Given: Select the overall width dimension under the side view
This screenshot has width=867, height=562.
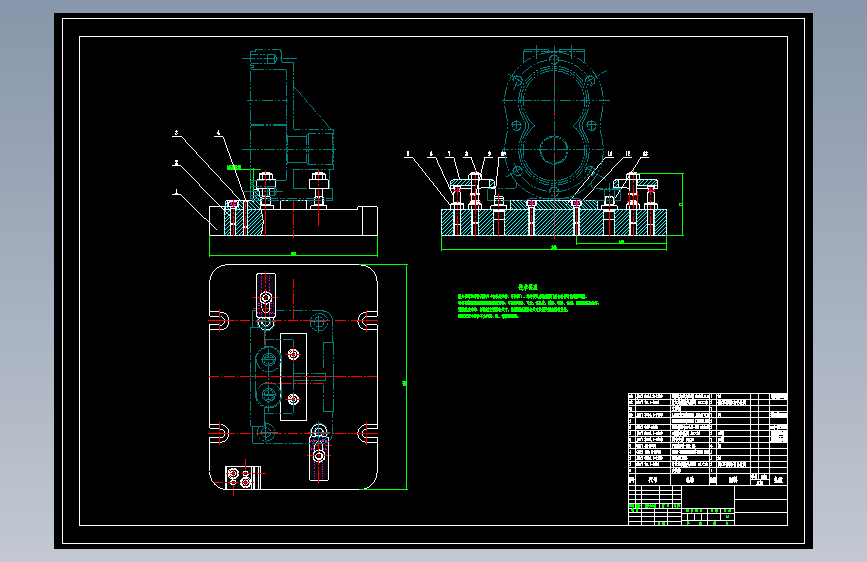Looking at the screenshot, I should (293, 255).
